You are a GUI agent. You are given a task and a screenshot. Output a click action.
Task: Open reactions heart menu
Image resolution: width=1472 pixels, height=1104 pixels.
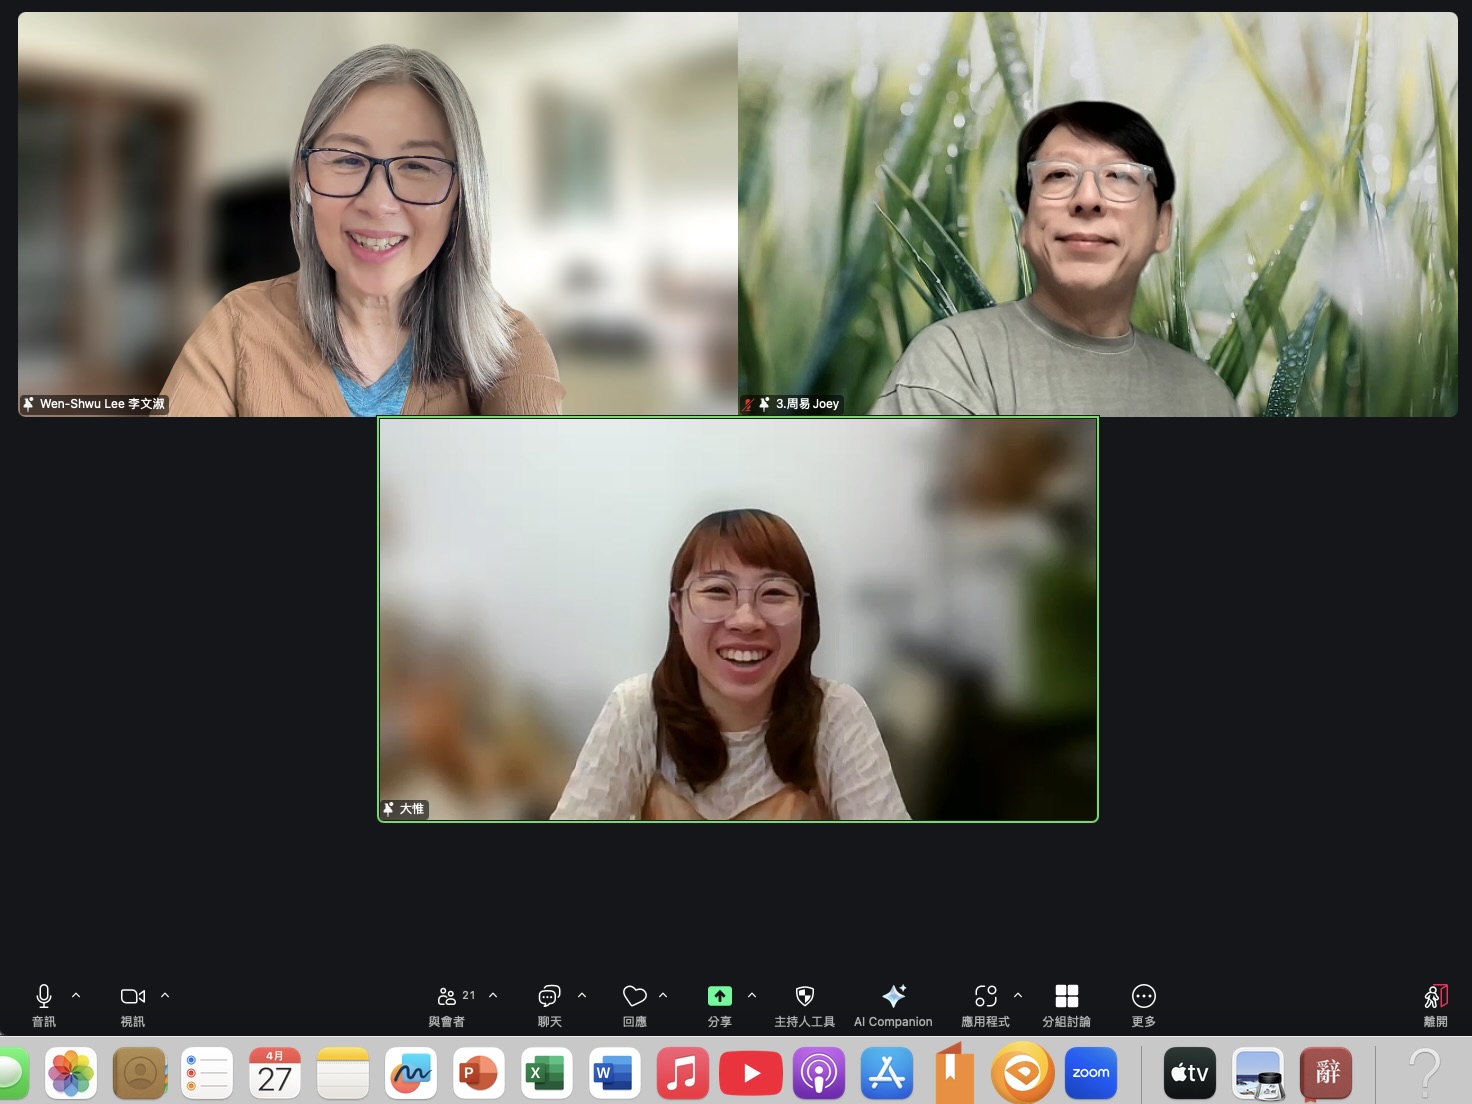pos(634,996)
